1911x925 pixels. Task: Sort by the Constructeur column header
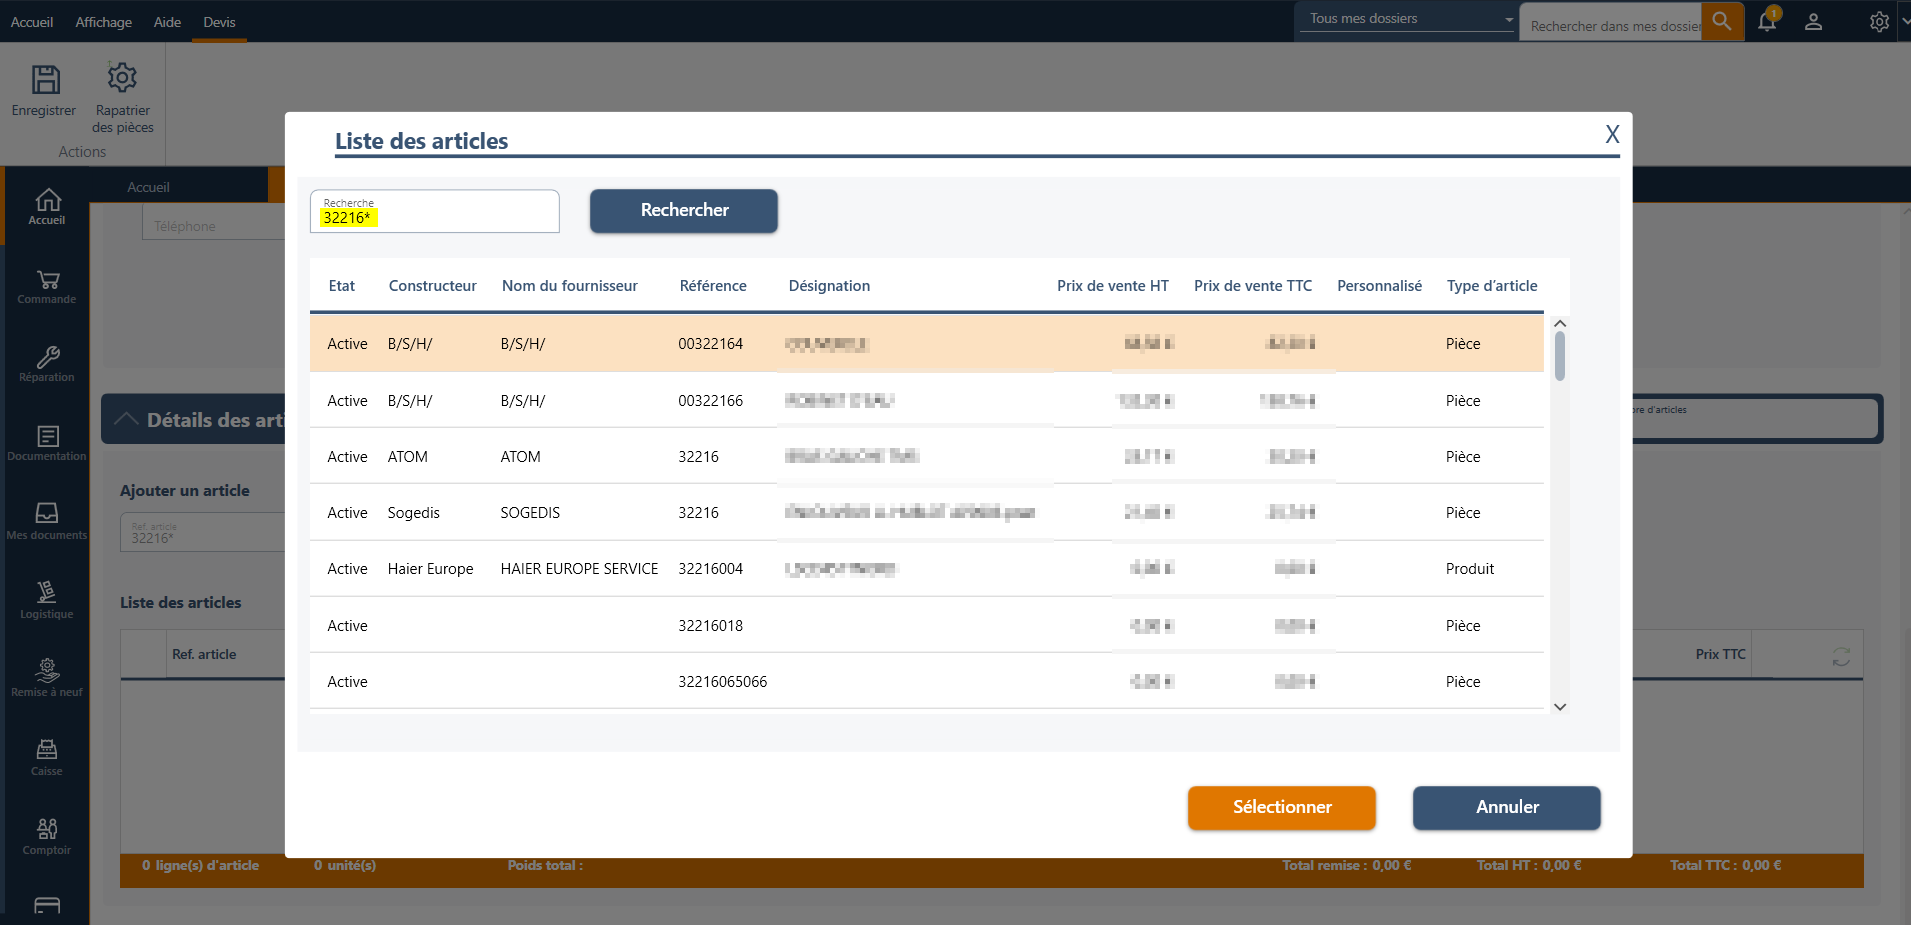click(x=433, y=286)
